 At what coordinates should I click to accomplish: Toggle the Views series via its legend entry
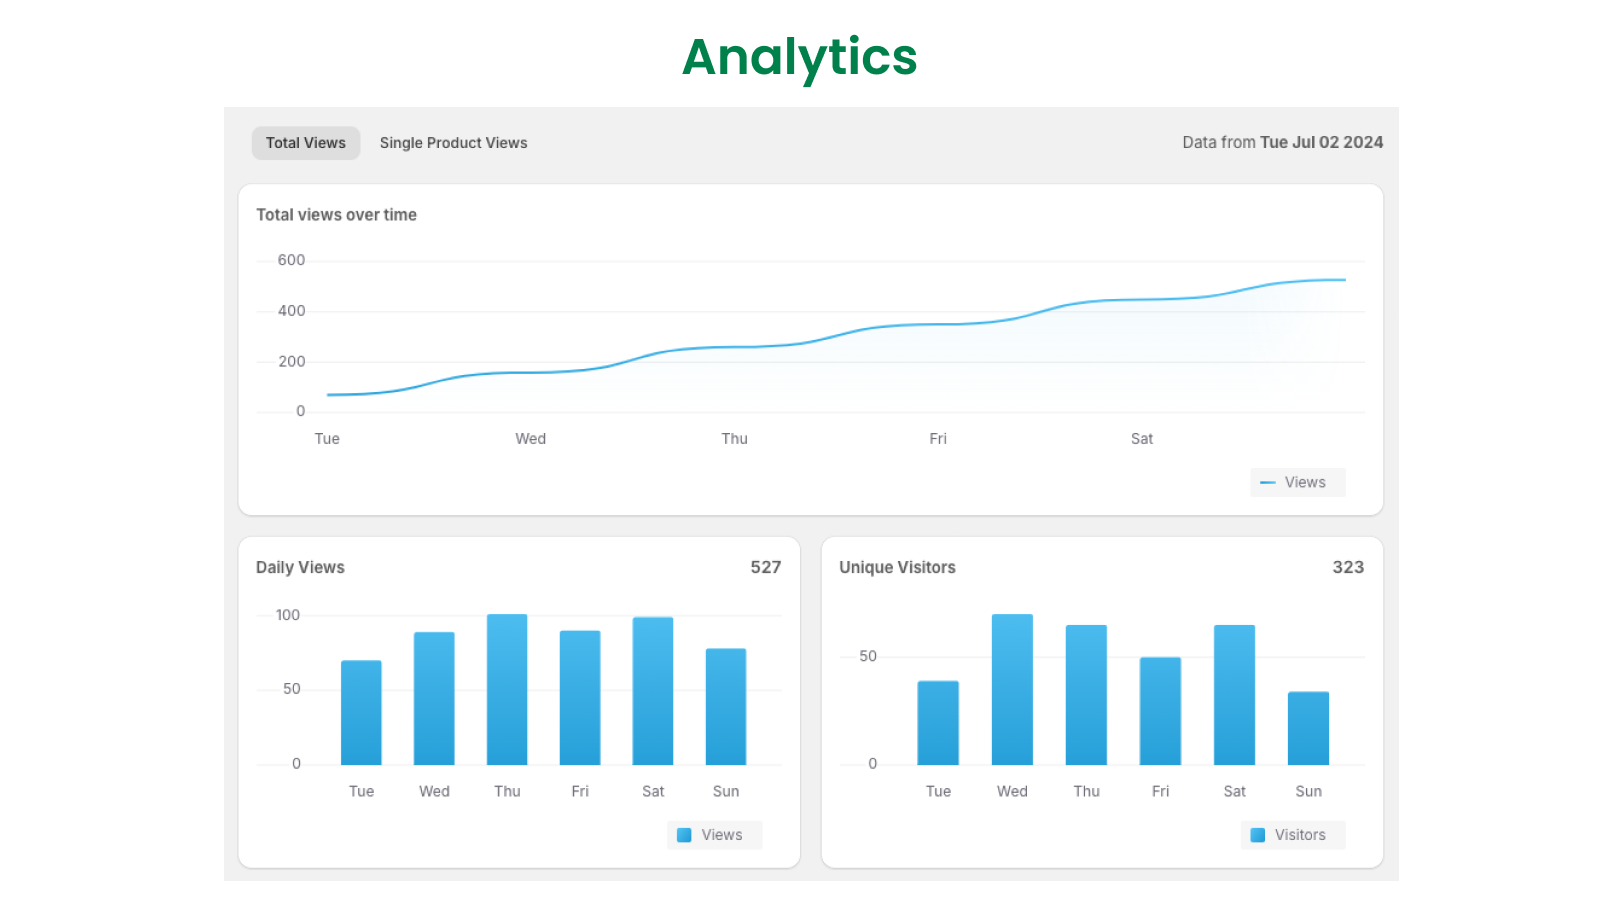(x=1297, y=482)
